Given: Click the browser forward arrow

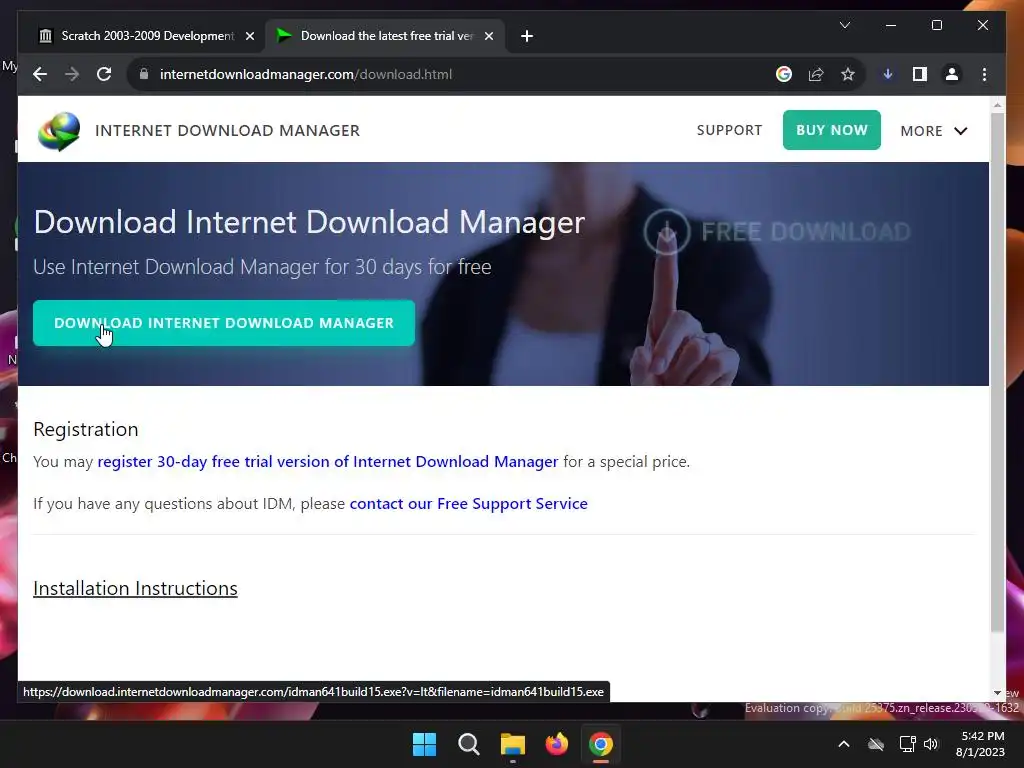Looking at the screenshot, I should click(x=72, y=74).
